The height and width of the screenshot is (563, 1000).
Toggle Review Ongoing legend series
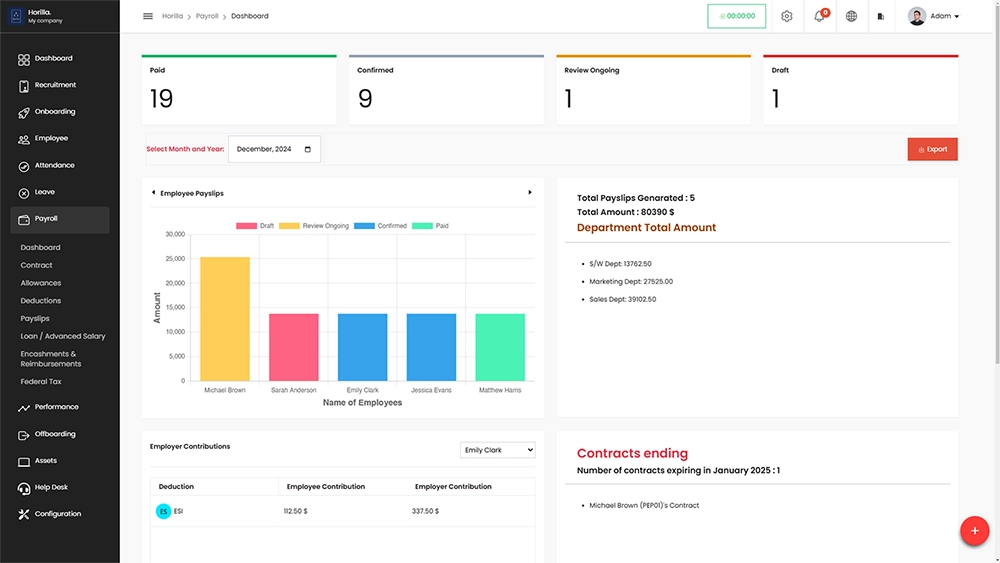click(314, 226)
